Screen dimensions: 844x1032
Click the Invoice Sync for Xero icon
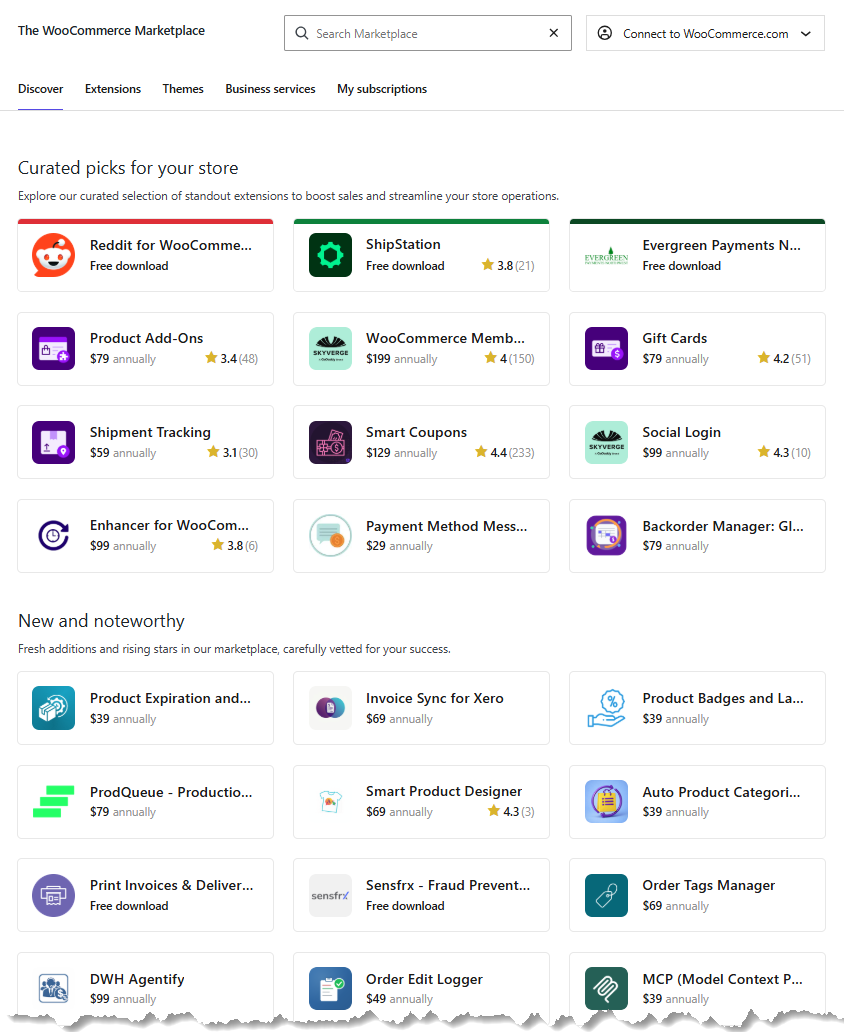tap(330, 708)
